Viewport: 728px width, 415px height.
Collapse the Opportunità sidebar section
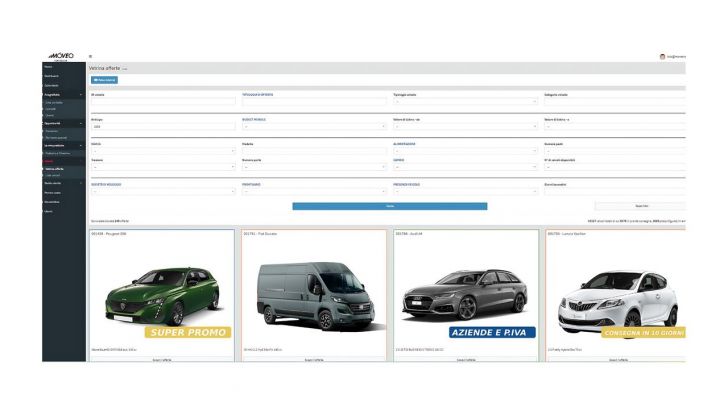tap(64, 123)
